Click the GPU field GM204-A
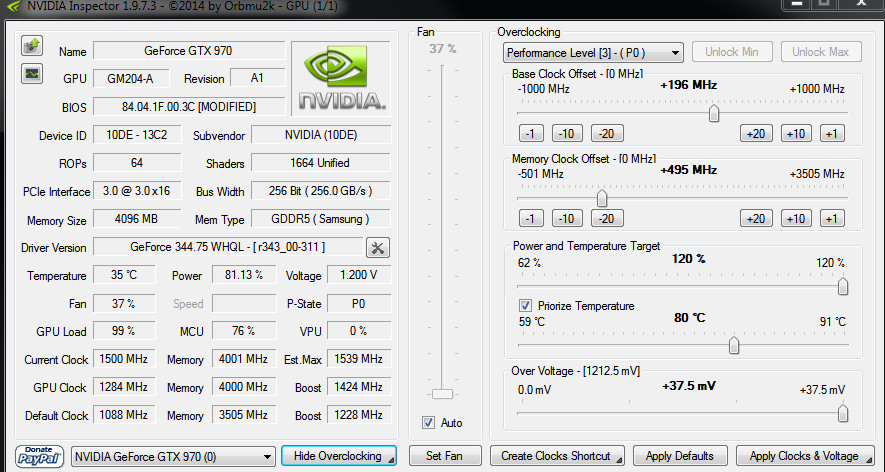Screen dimensions: 885x472 point(130,78)
